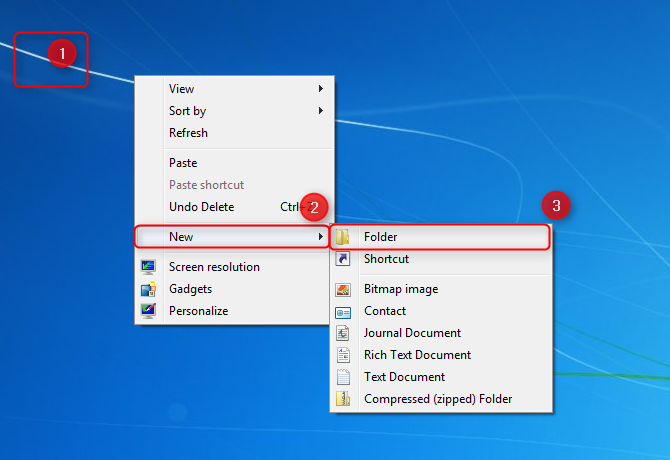Click the Journal Document icon
This screenshot has width=670, height=460.
click(343, 333)
